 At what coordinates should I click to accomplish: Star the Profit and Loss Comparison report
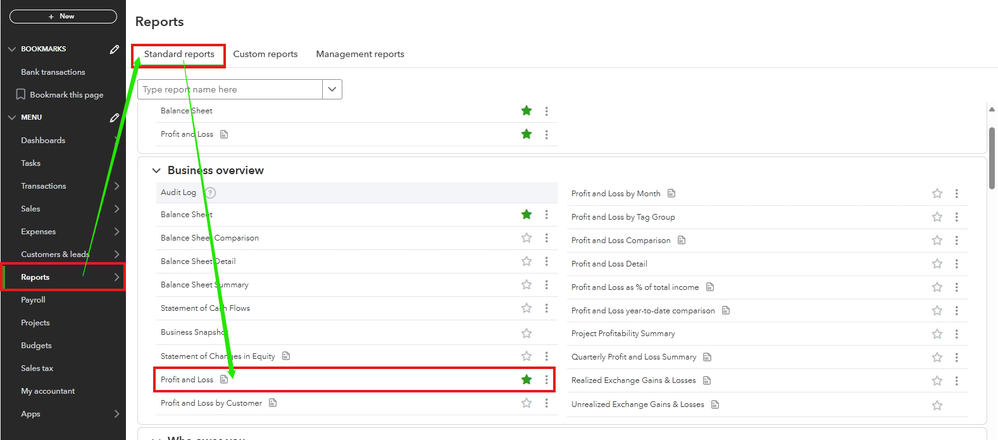(937, 241)
